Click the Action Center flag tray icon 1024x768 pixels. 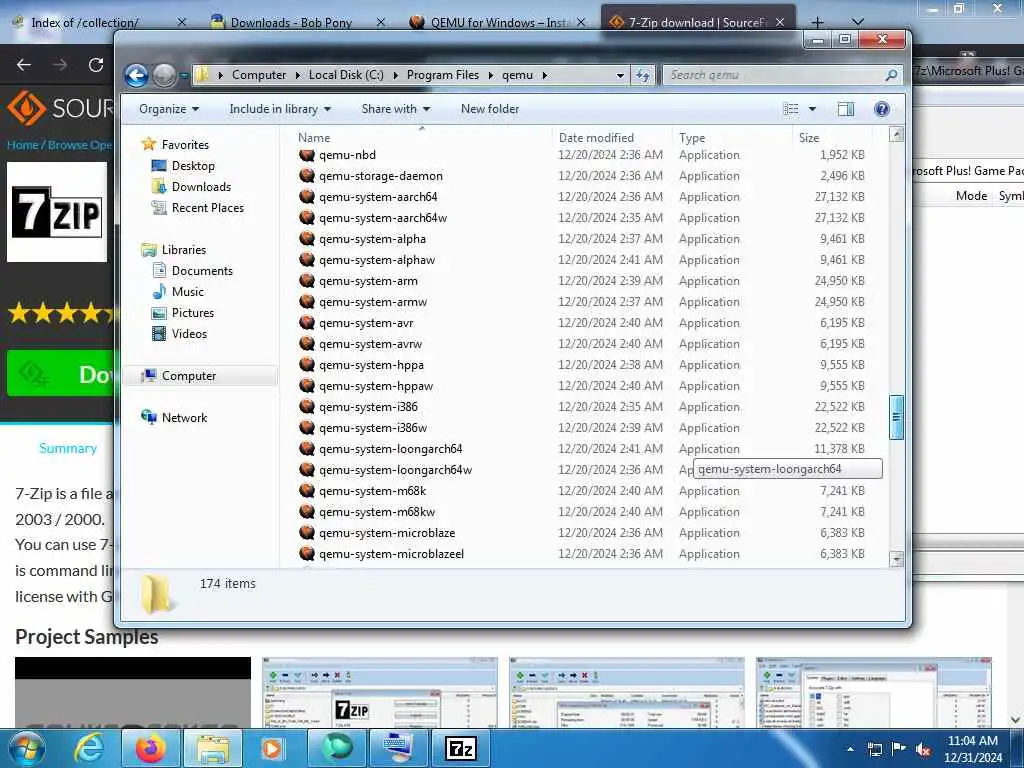click(899, 749)
